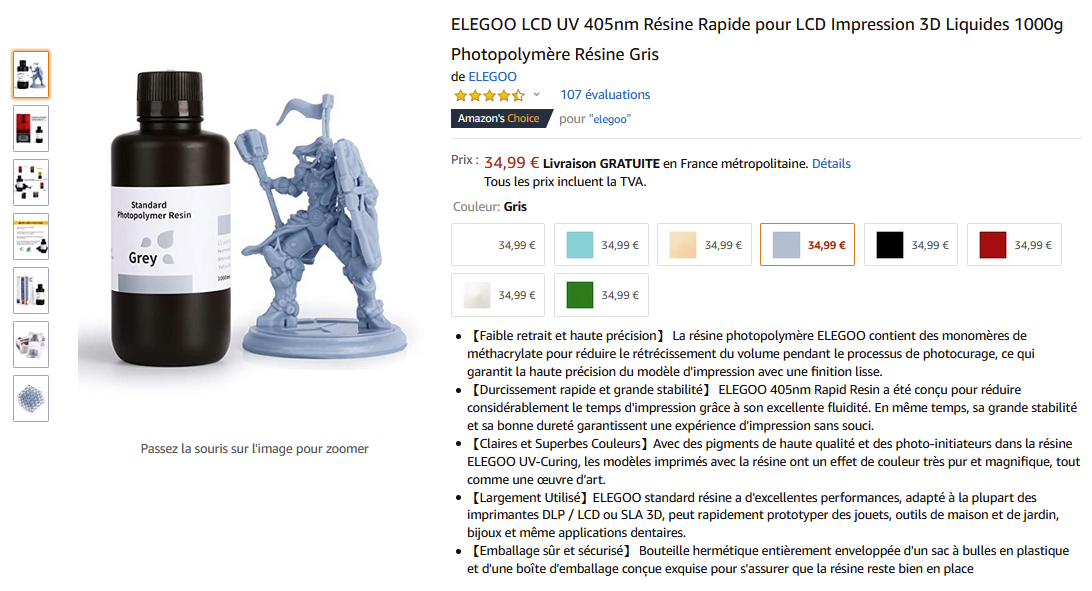Open the "elegoo" keyword link
The height and width of the screenshot is (591, 1092).
(x=610, y=119)
